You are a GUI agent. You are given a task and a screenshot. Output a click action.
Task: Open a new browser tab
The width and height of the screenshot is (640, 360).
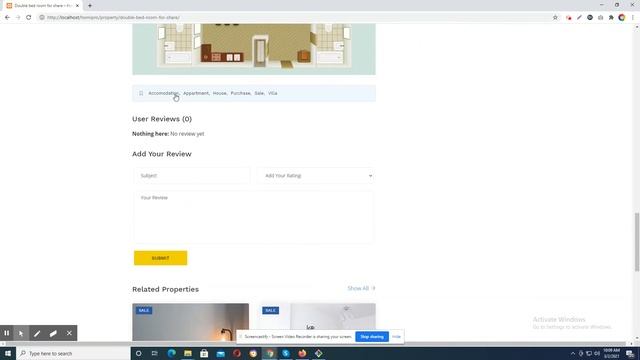[90, 6]
